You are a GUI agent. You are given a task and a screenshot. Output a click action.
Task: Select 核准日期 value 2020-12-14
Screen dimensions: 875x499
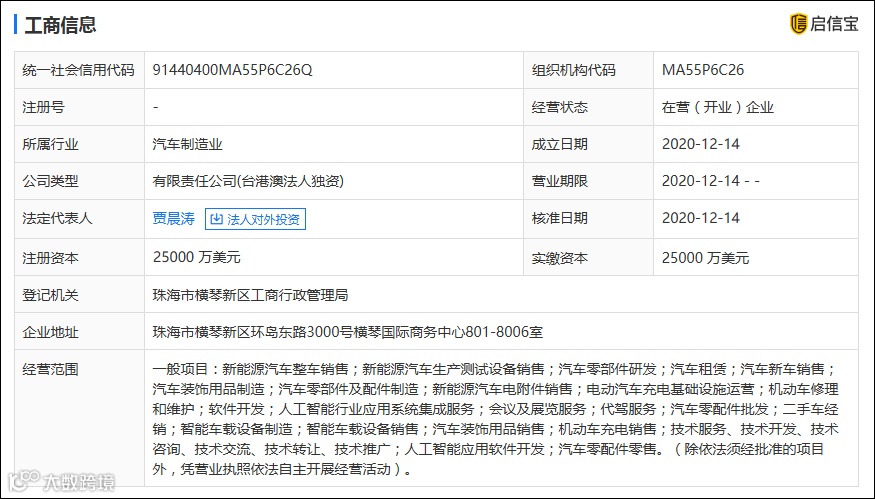(x=700, y=218)
